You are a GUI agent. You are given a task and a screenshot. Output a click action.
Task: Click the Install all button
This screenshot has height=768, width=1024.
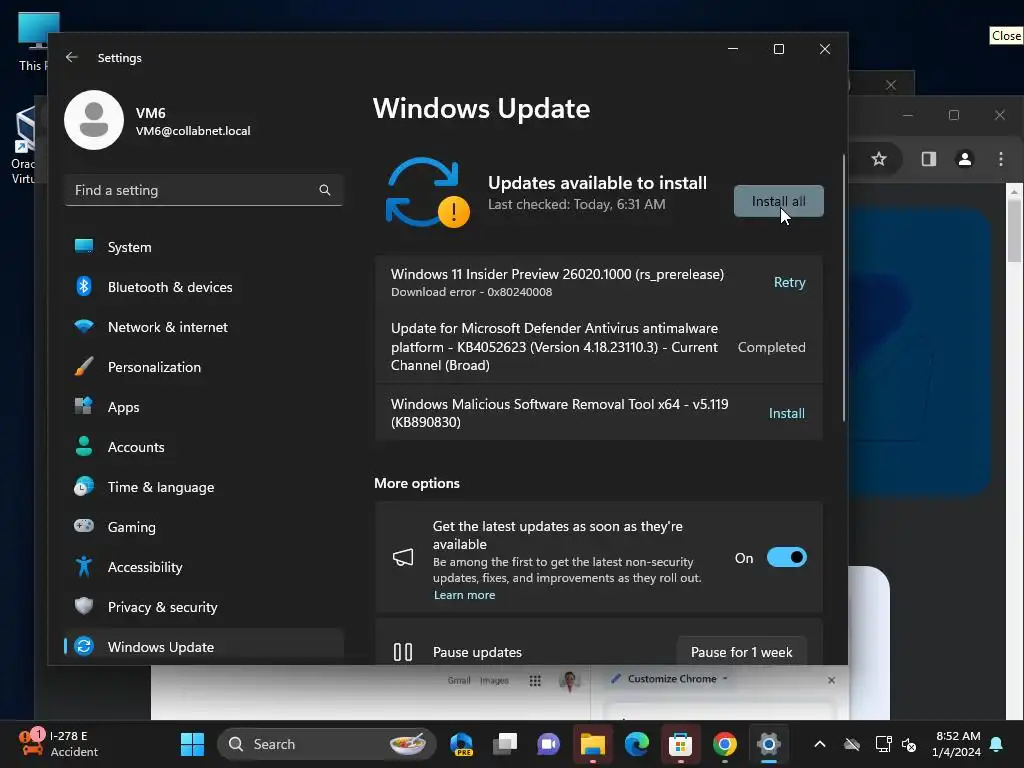[778, 201]
